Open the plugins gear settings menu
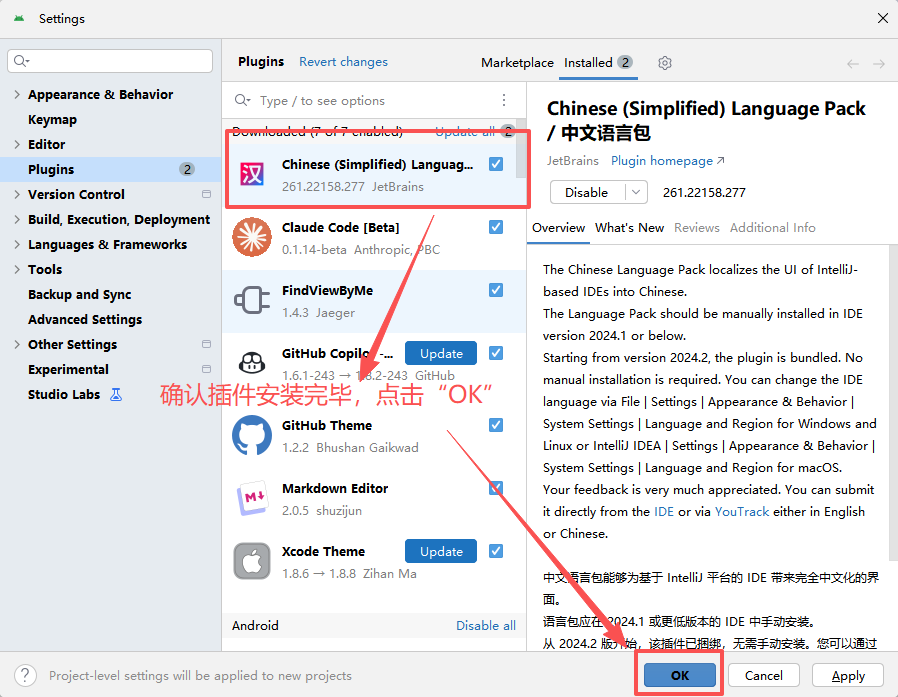 (664, 62)
